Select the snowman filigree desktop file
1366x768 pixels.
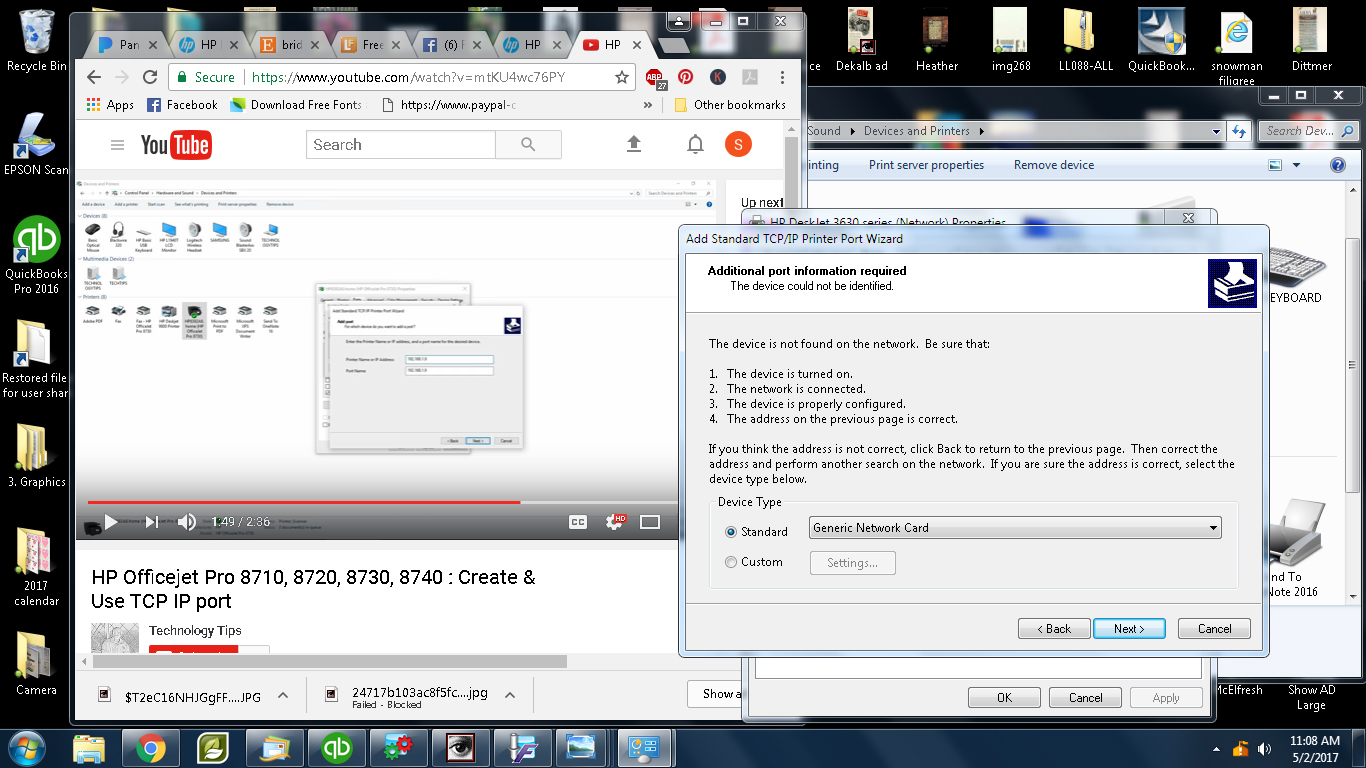1237,48
